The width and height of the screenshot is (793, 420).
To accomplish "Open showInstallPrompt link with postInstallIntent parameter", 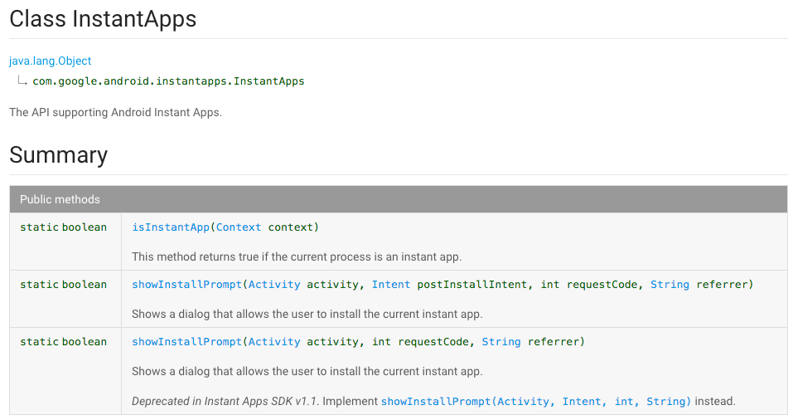I will pyautogui.click(x=187, y=284).
